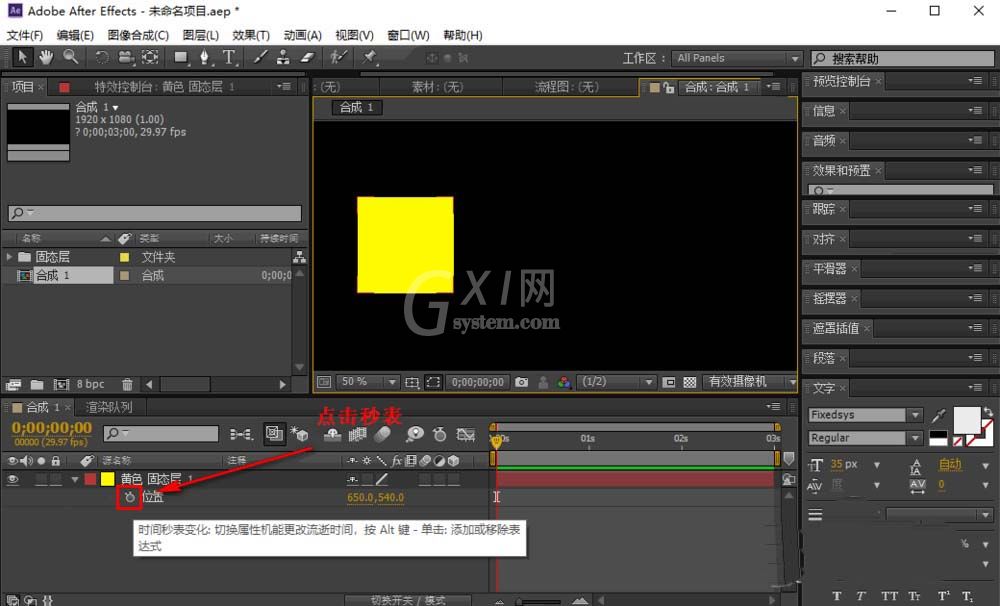1000x606 pixels.
Task: Click the Position stopwatch toggle
Action: tap(129, 497)
